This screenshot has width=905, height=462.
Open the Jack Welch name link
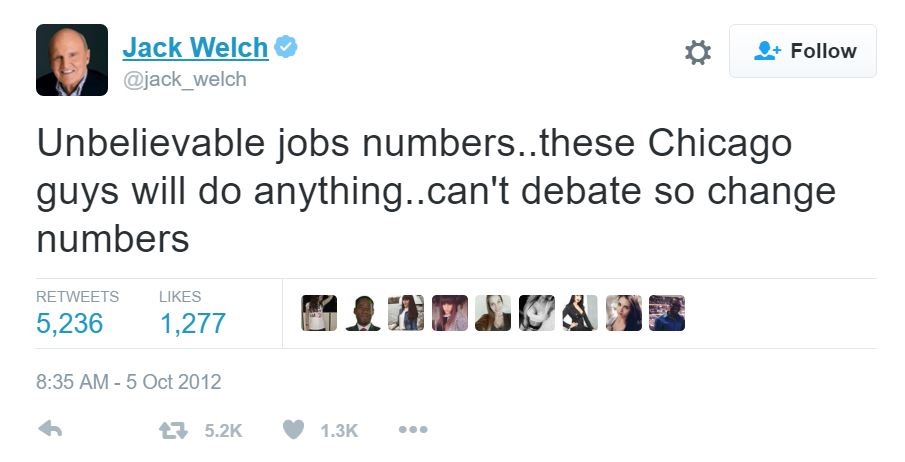pos(195,47)
